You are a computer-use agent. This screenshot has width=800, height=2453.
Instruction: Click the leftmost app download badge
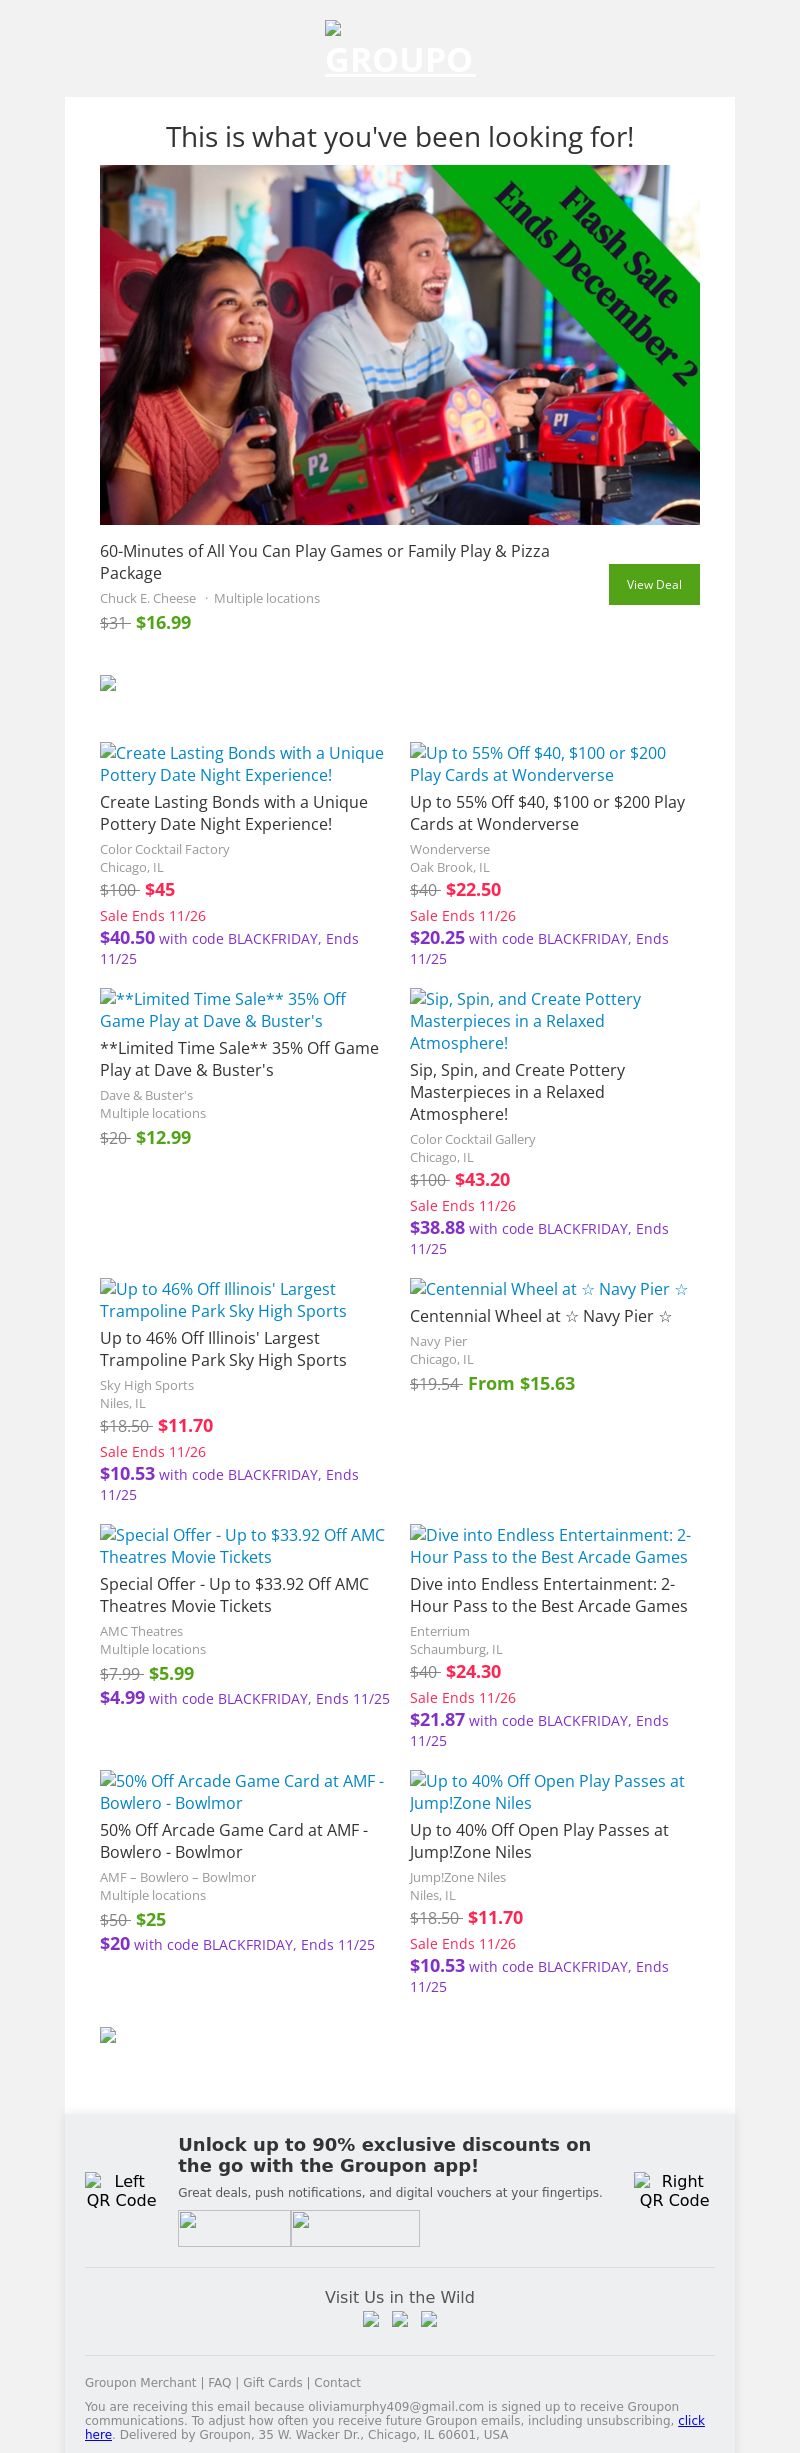coord(234,2228)
